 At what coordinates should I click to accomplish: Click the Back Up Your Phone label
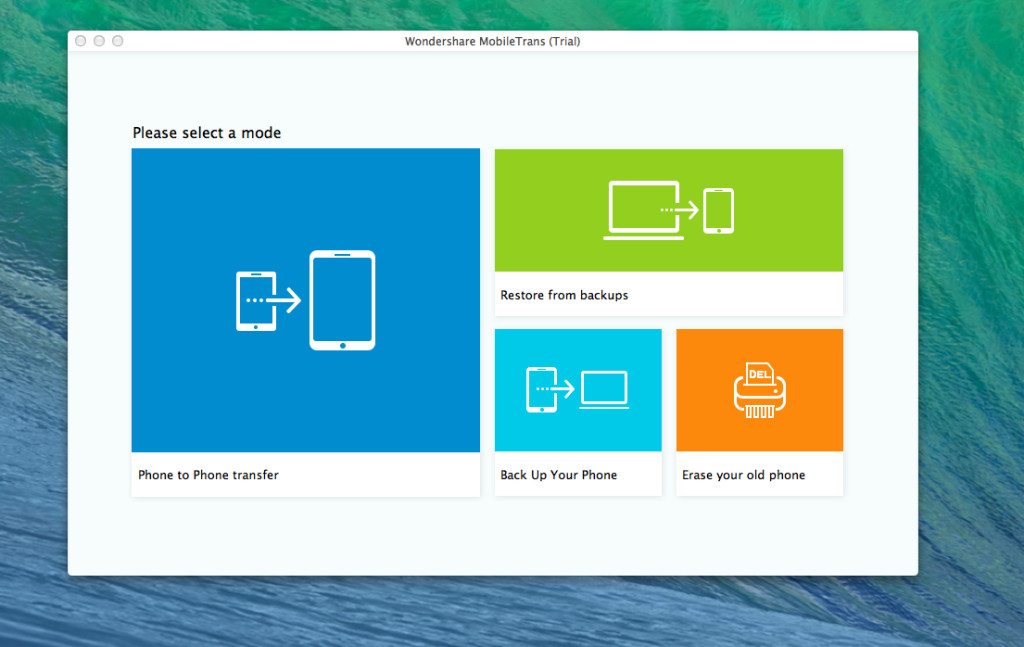(557, 475)
